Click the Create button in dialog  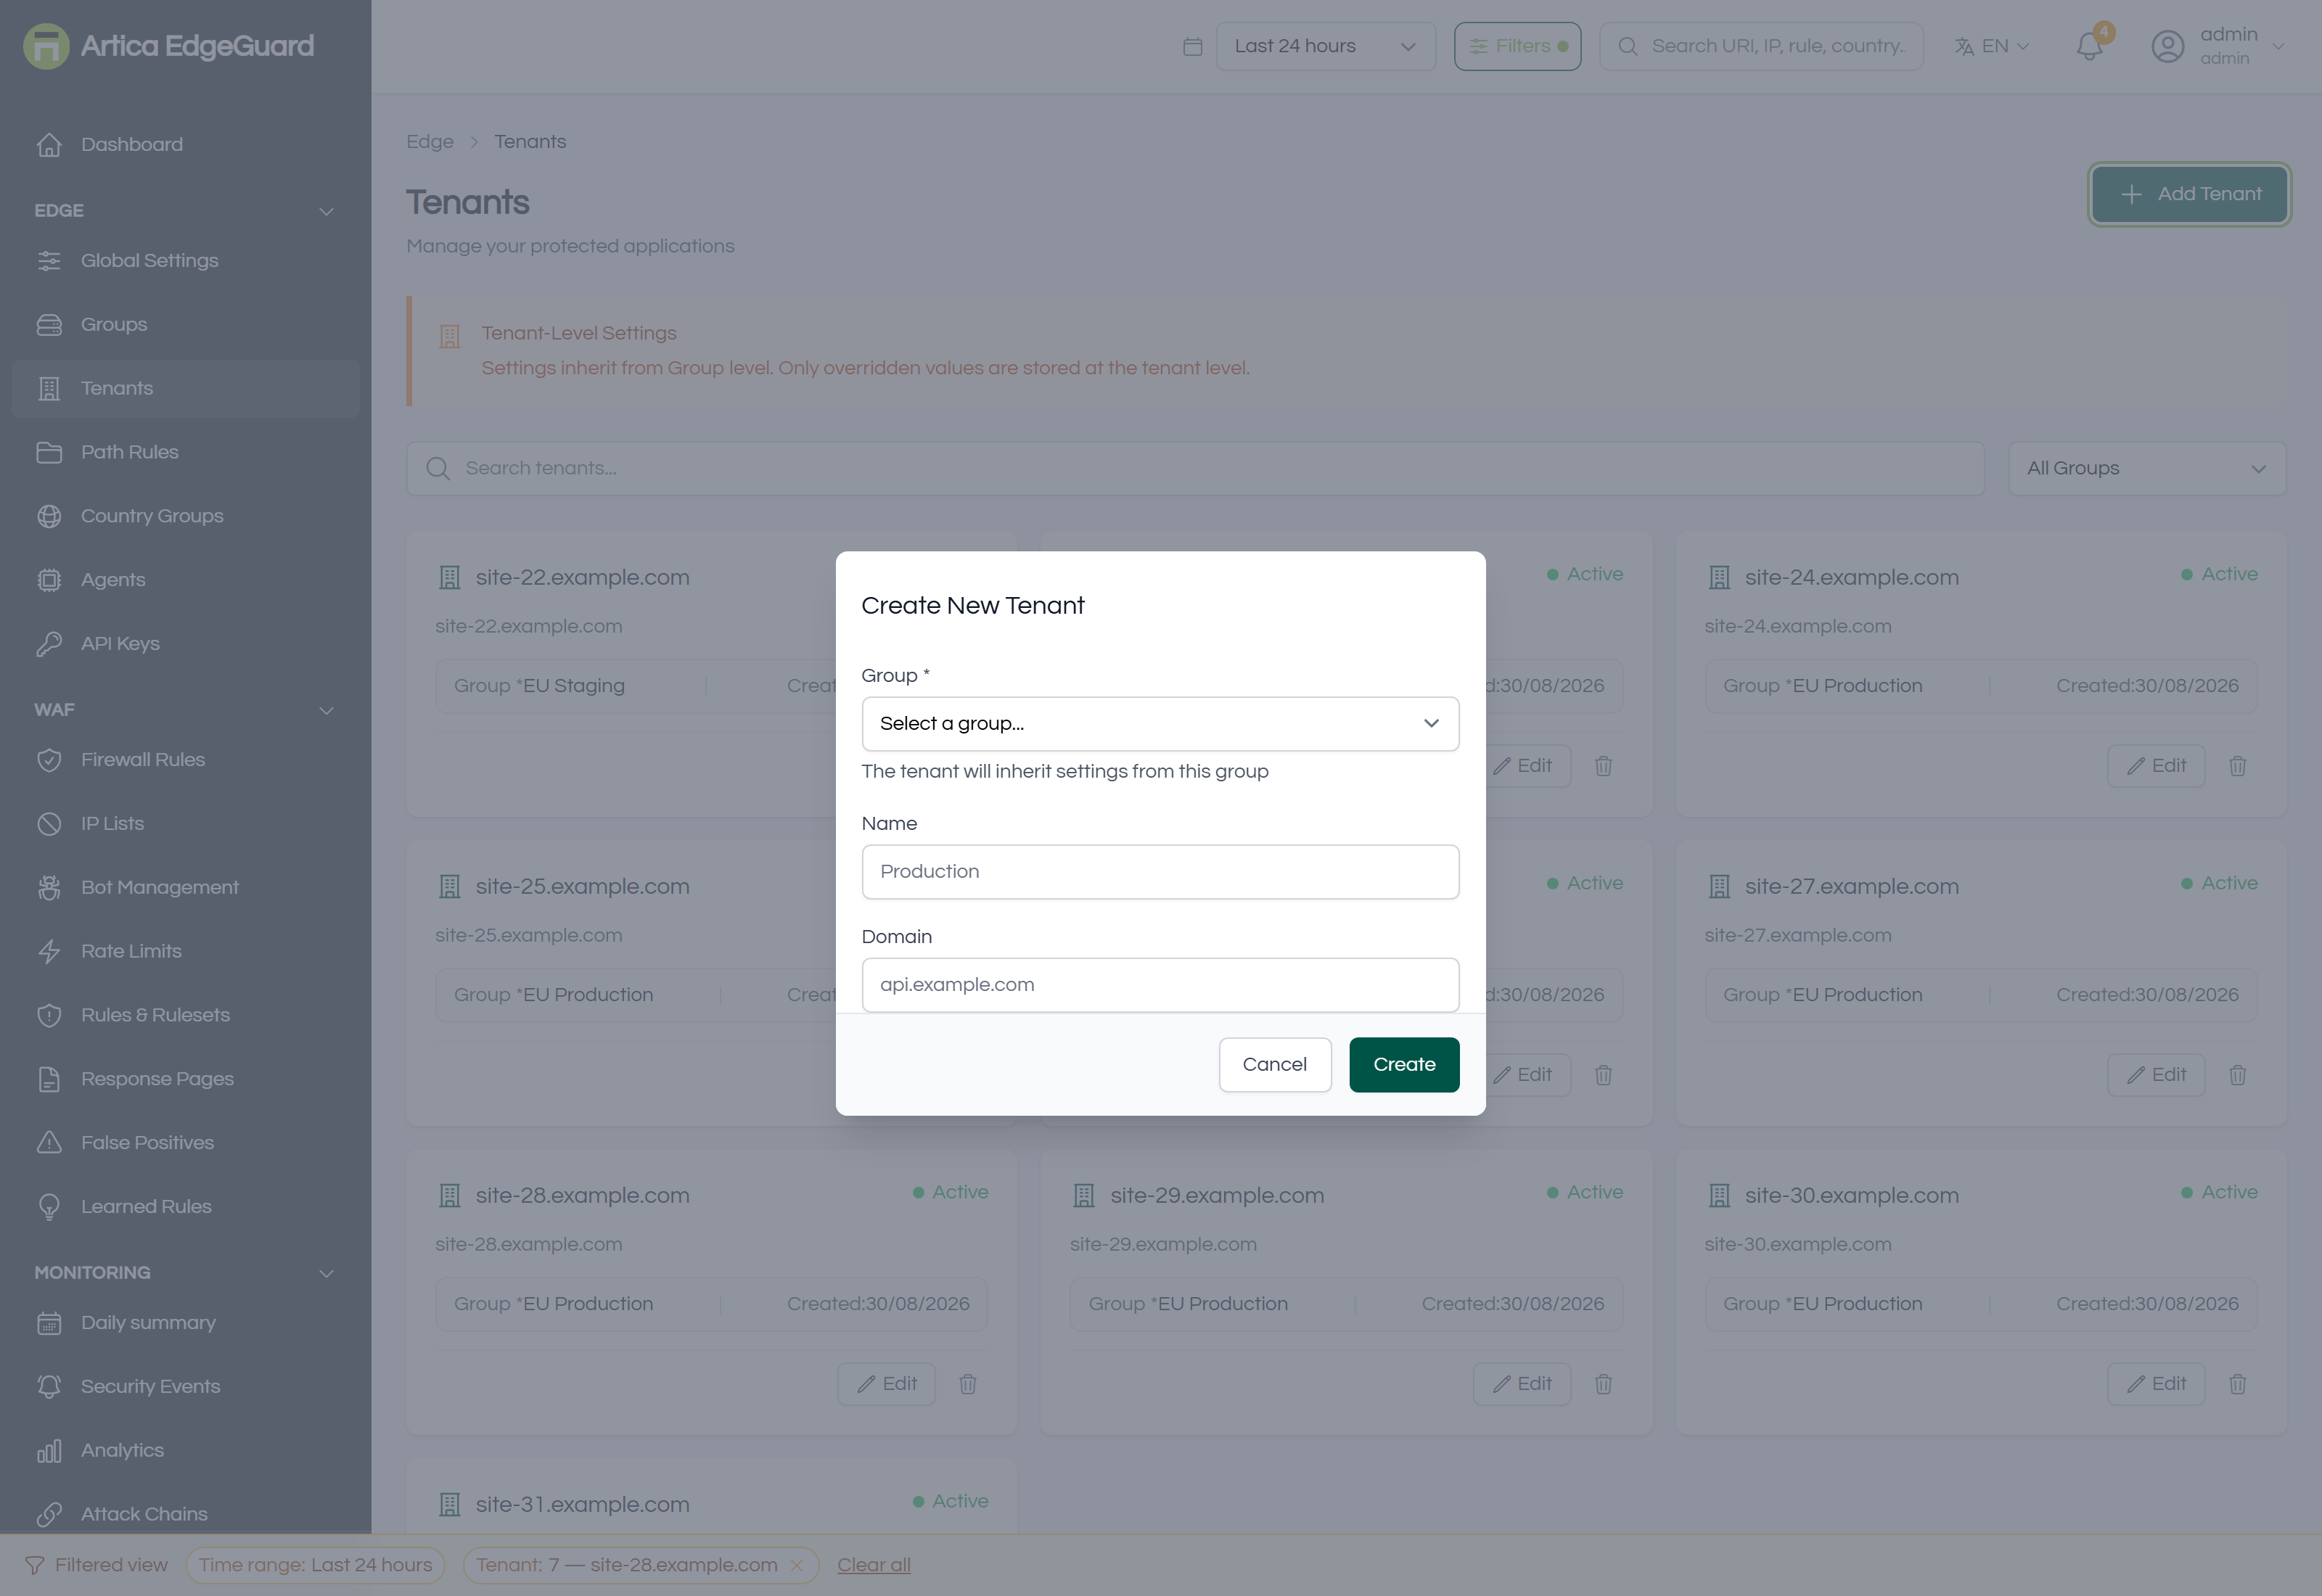[1404, 1064]
